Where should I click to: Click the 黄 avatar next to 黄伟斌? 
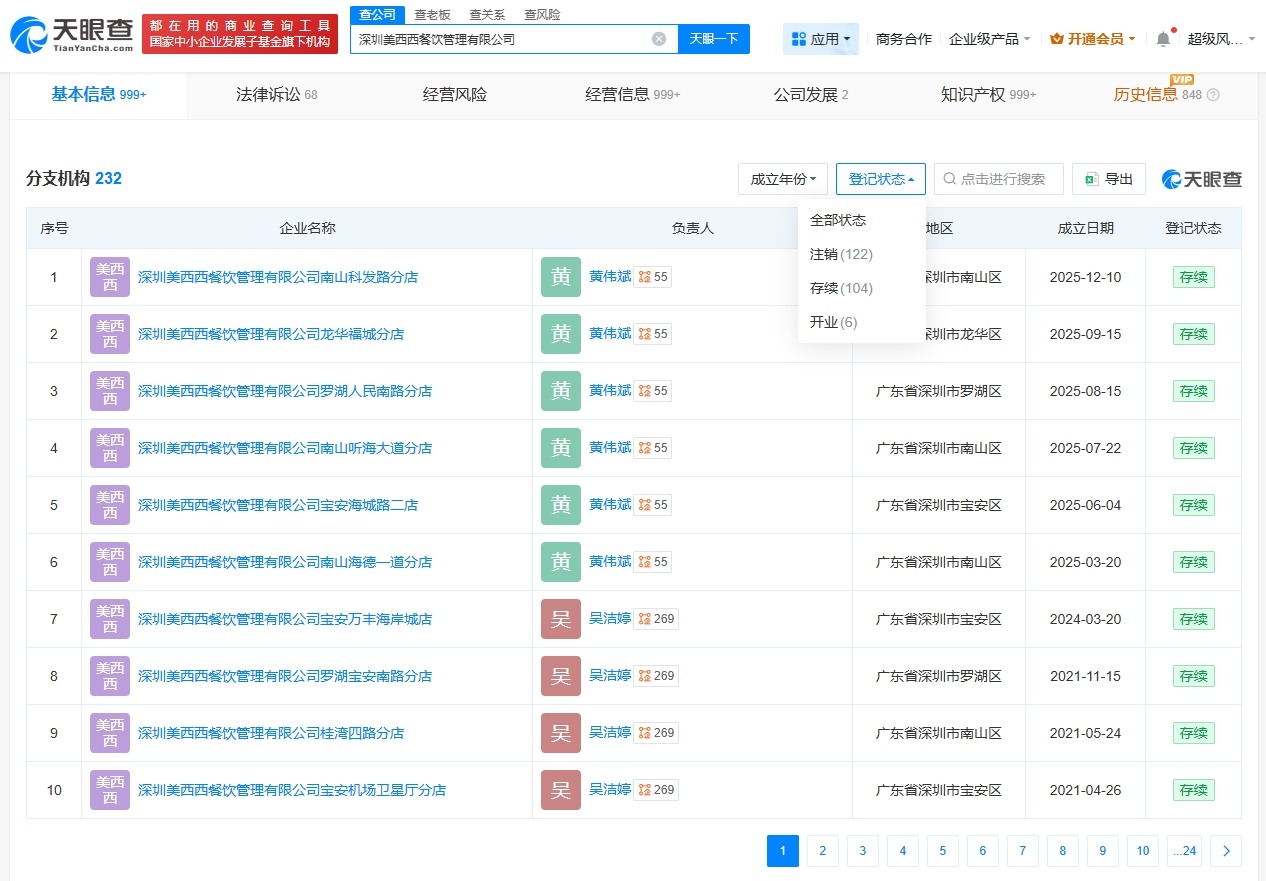[560, 277]
